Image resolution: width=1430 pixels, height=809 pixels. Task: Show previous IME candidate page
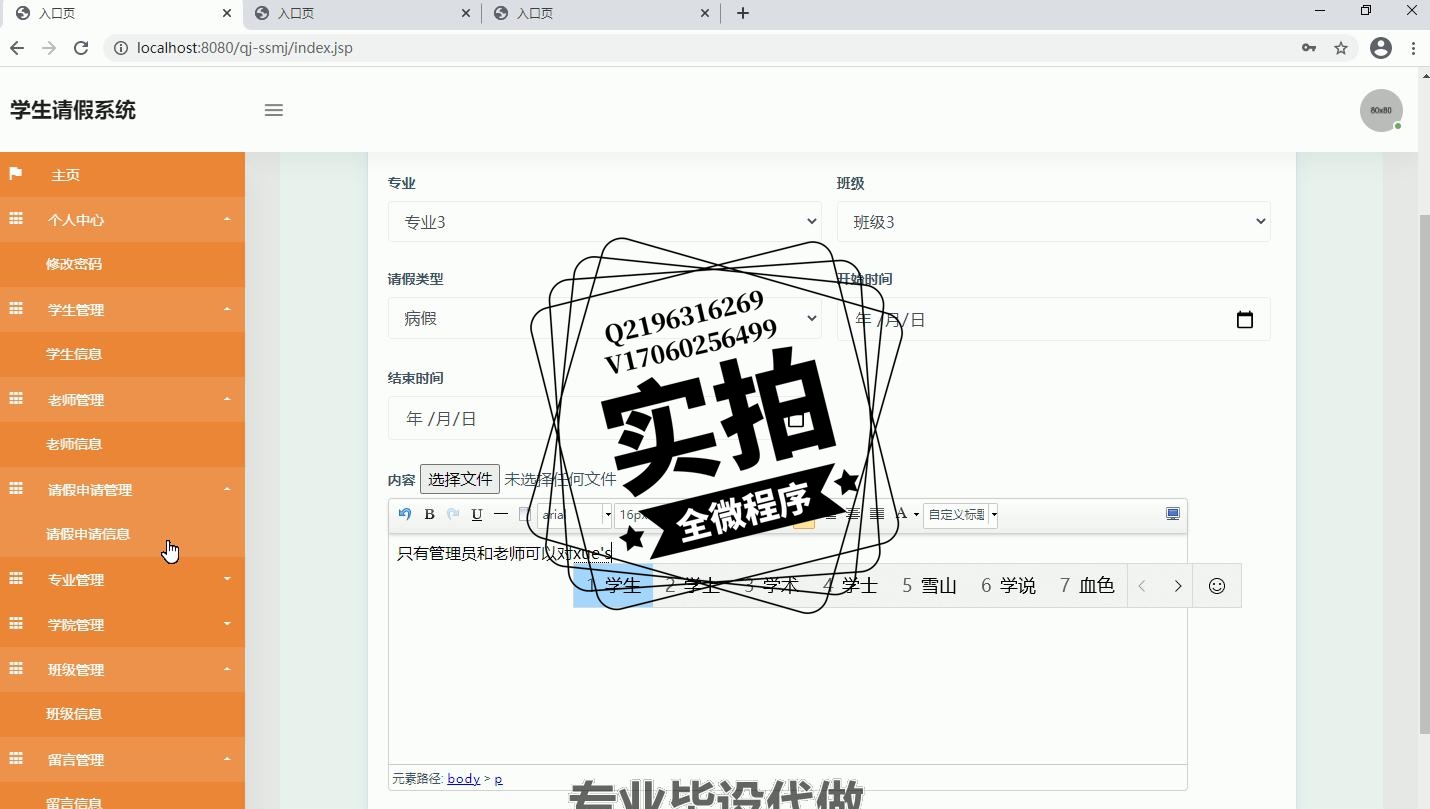(1142, 586)
